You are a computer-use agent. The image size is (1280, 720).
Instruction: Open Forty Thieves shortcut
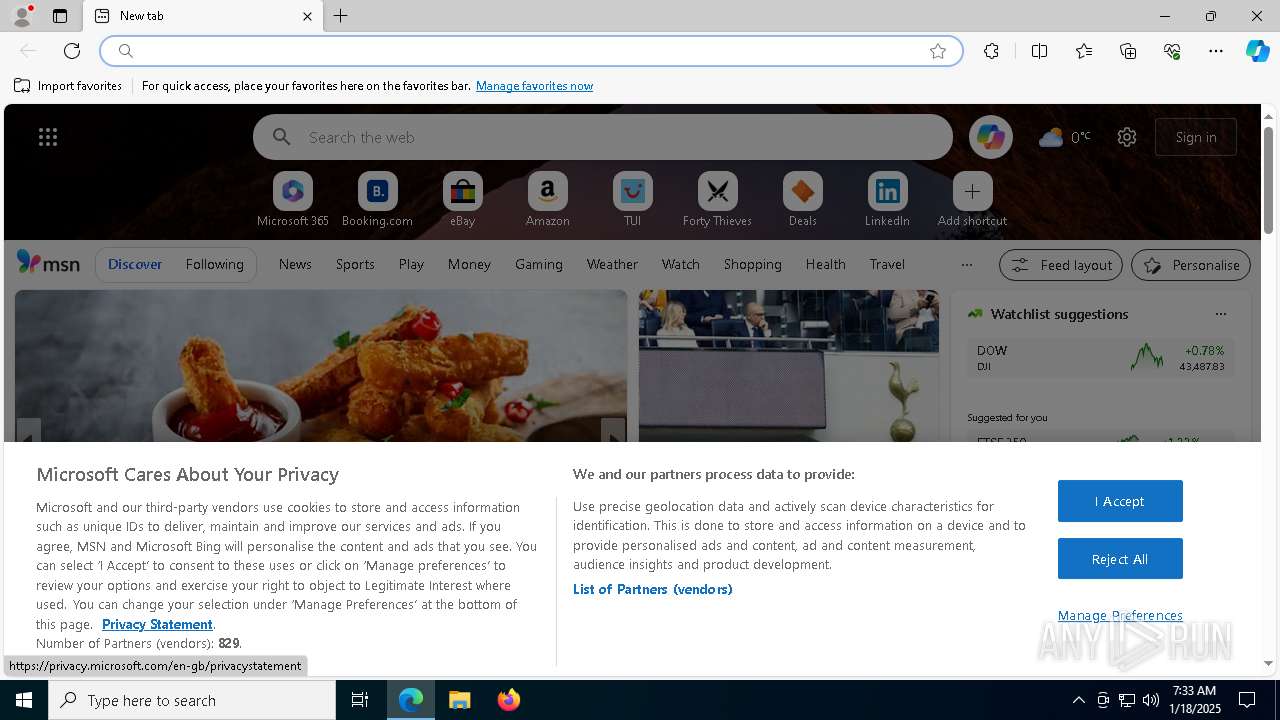717,200
